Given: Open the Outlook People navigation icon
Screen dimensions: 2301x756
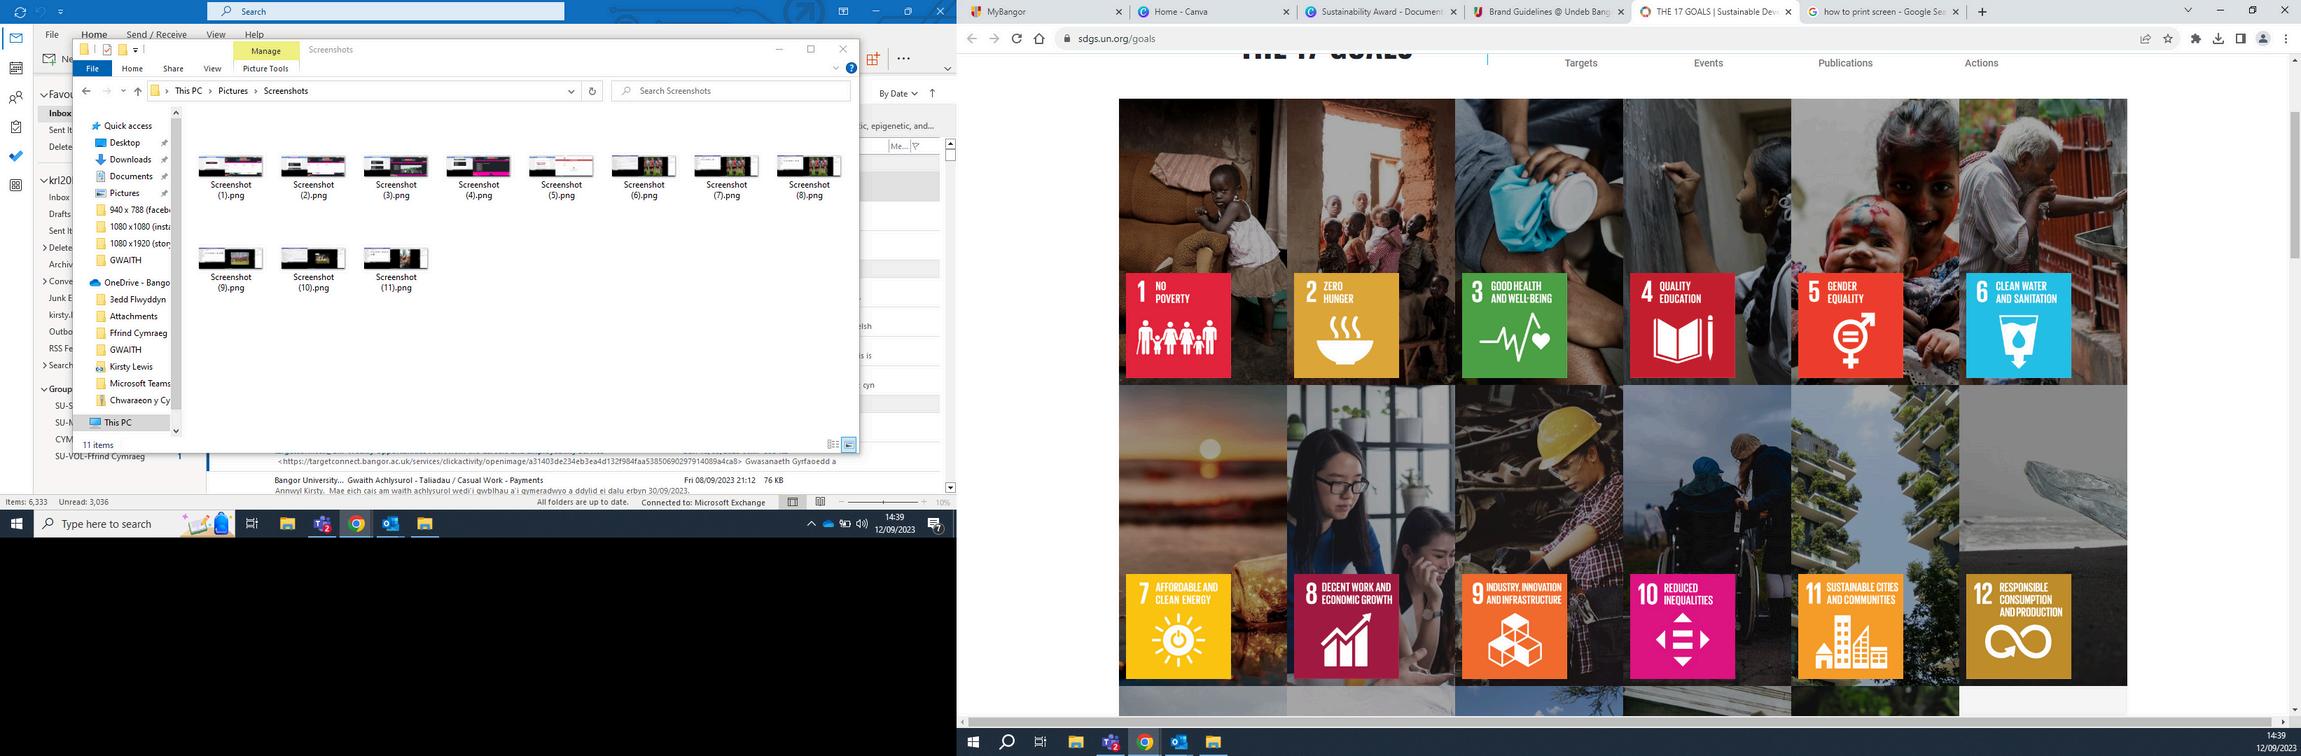Looking at the screenshot, I should coord(16,97).
